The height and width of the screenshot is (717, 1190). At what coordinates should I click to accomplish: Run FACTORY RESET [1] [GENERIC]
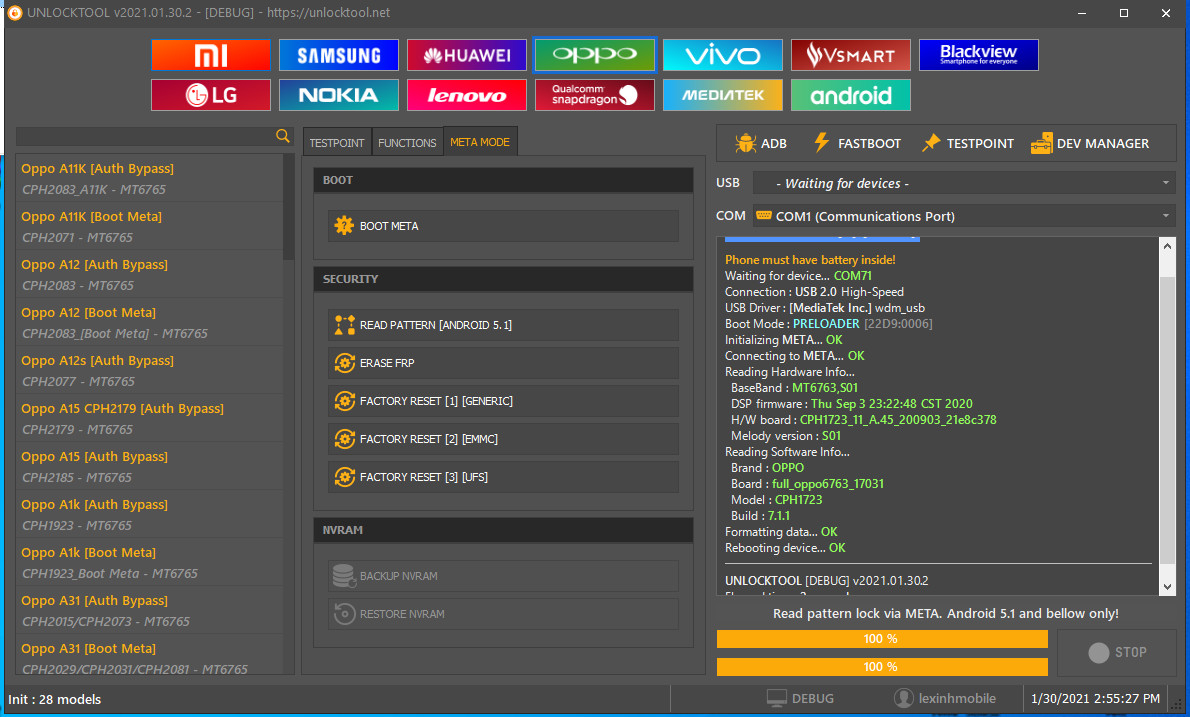click(x=503, y=401)
